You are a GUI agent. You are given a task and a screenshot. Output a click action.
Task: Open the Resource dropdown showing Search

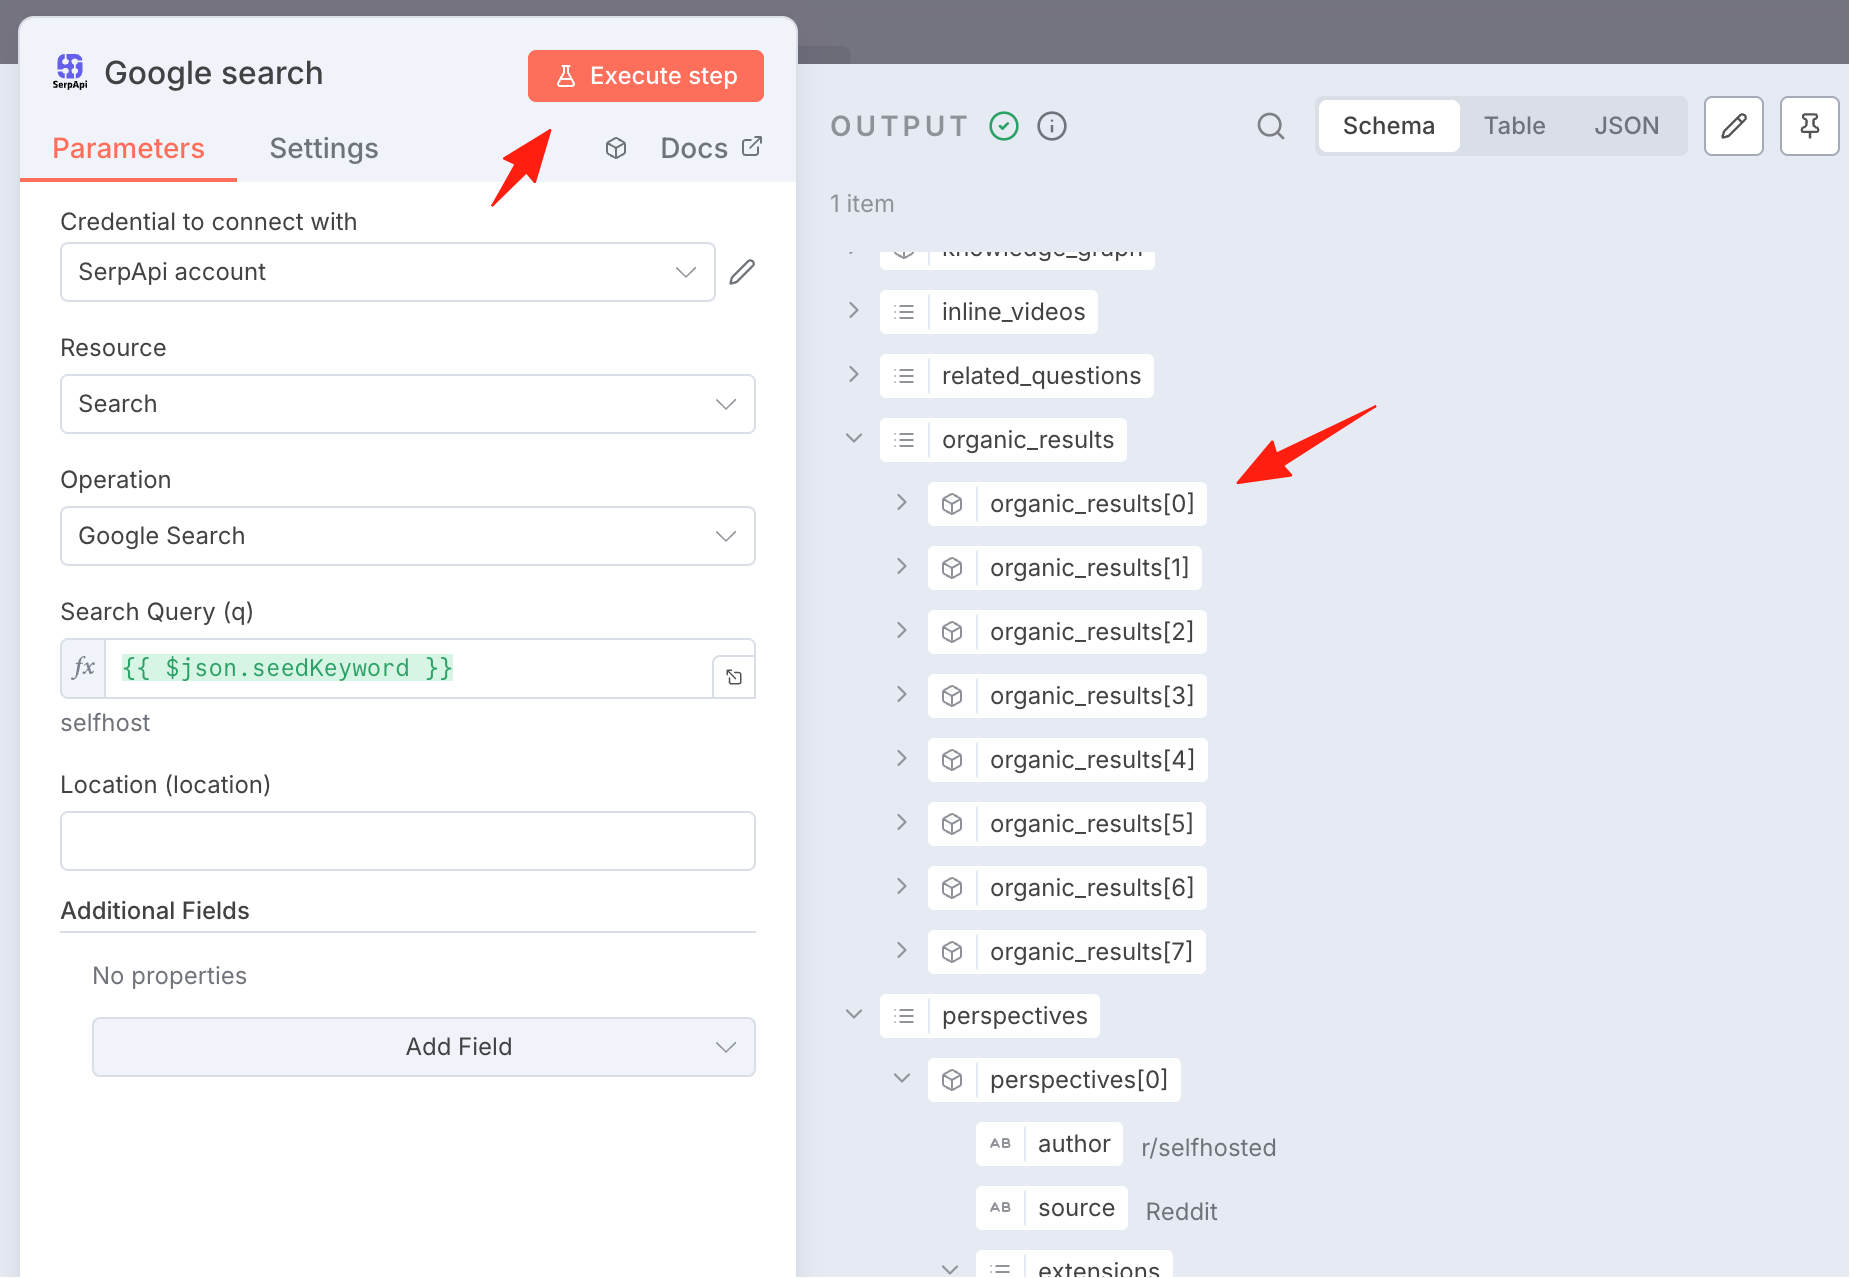click(408, 404)
